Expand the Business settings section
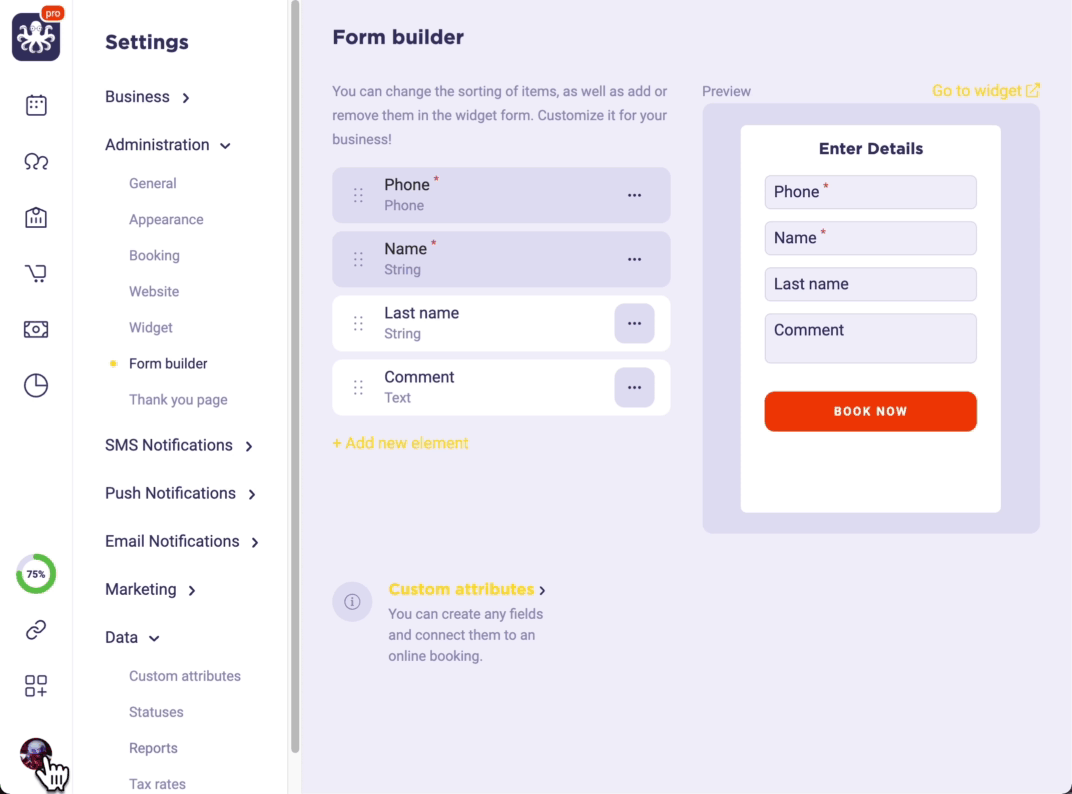The width and height of the screenshot is (1072, 794). click(148, 97)
